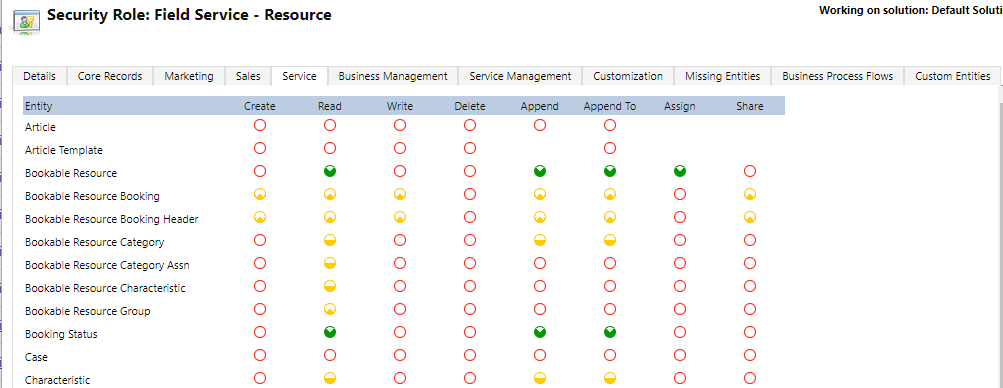Viewport: 1003px width, 388px height.
Task: Toggle Append To privilege for Article
Action: pyautogui.click(x=610, y=125)
